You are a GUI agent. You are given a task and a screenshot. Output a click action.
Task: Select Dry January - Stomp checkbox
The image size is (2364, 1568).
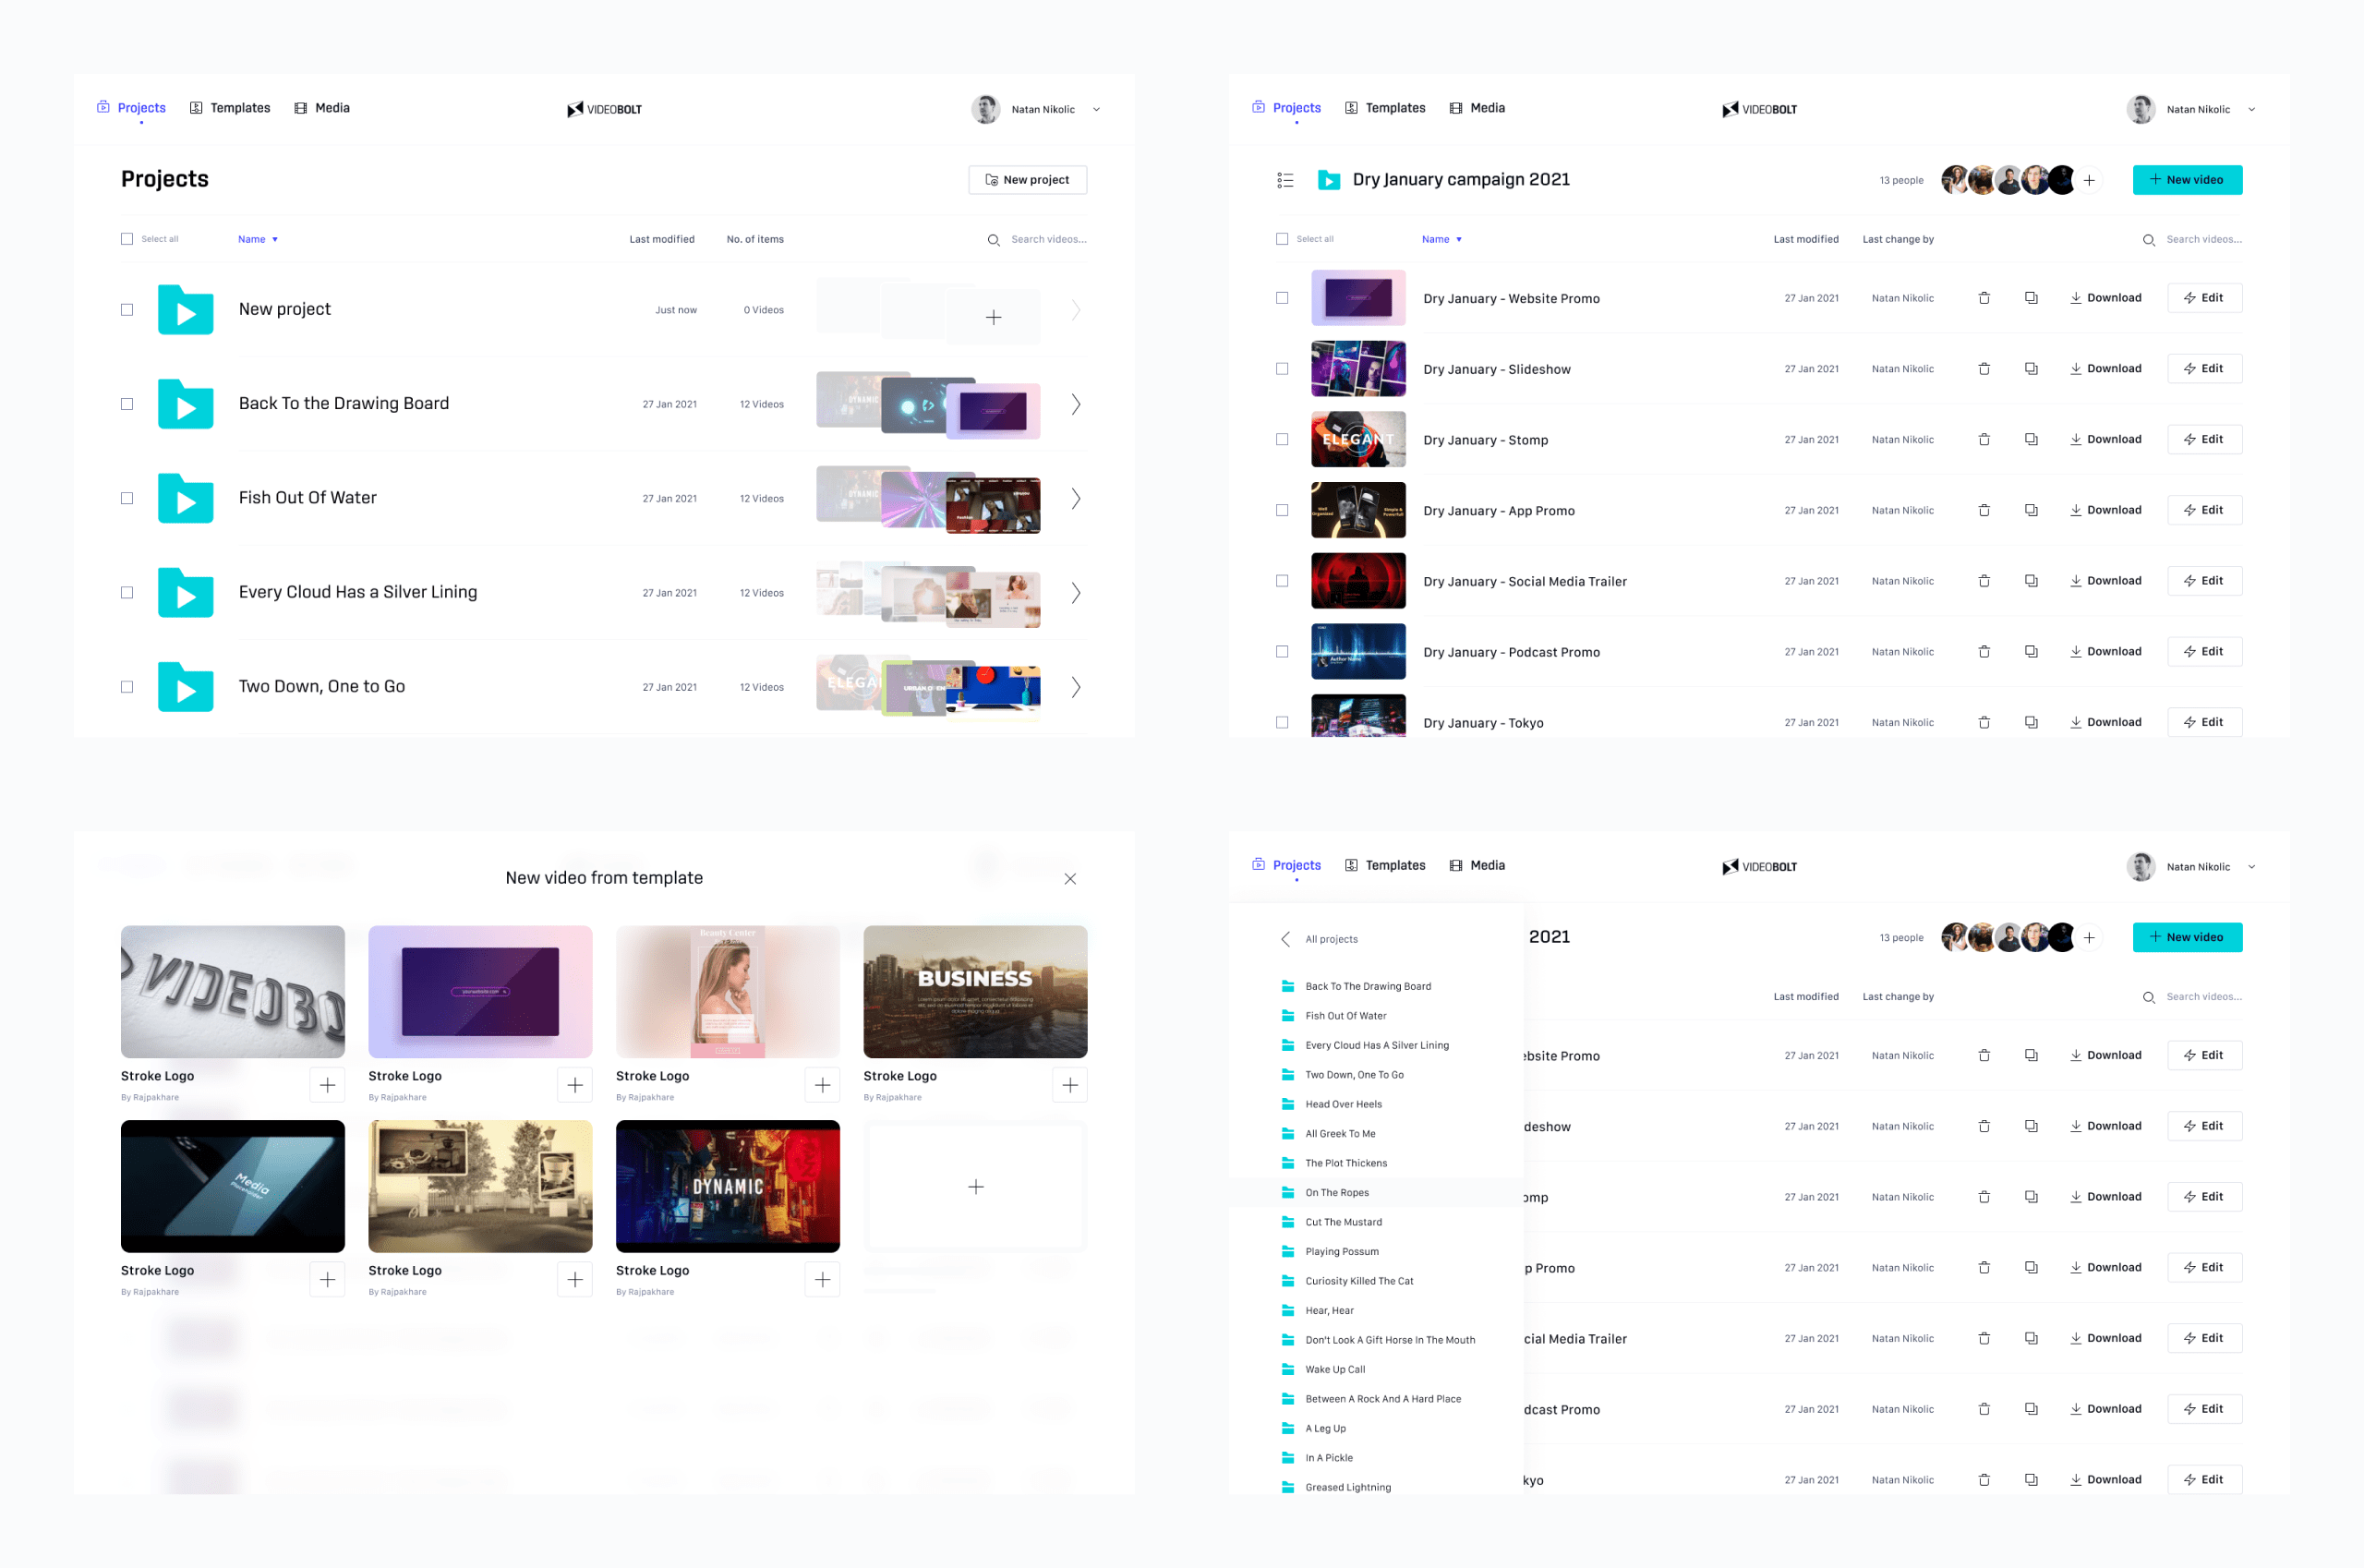point(1282,440)
